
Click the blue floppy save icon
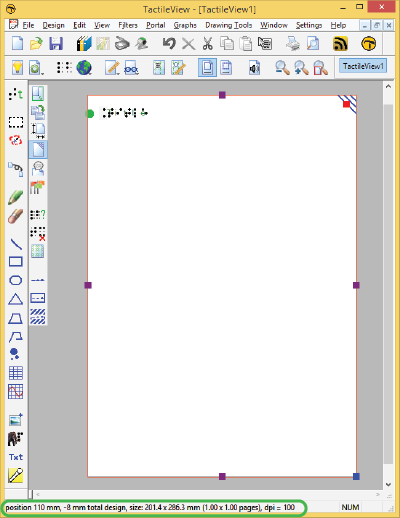tap(56, 44)
